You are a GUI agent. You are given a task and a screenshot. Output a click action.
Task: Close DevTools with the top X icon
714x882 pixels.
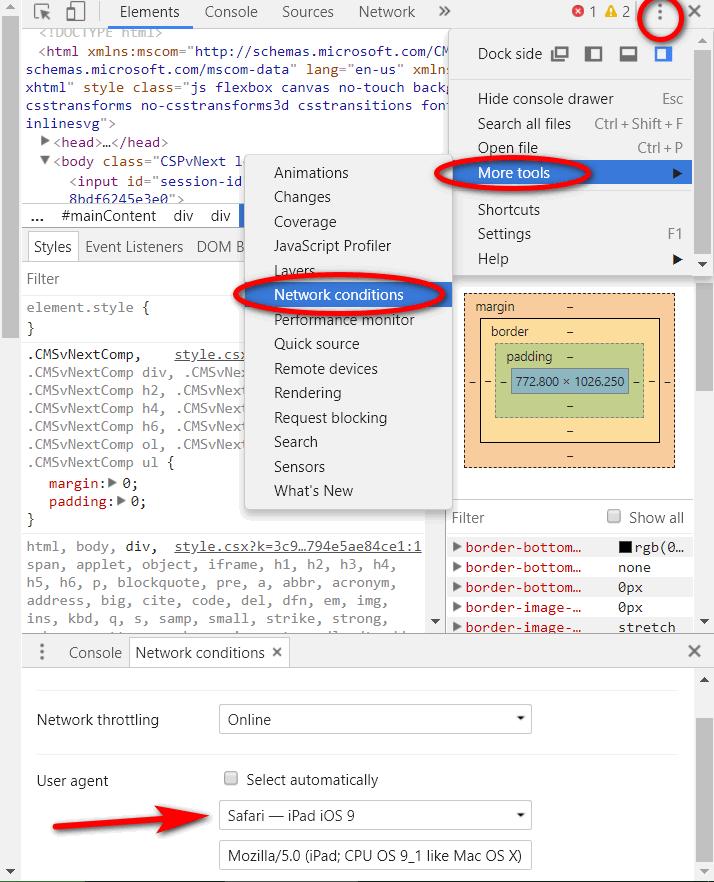(694, 11)
